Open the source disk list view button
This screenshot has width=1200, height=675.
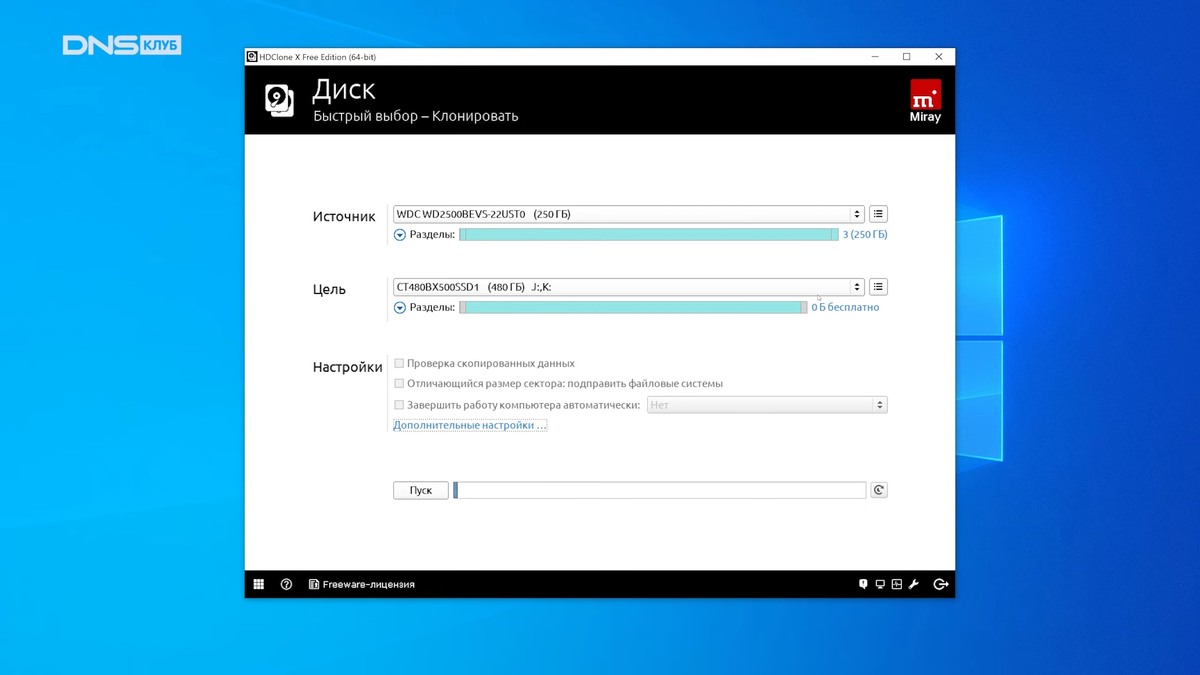pos(878,214)
